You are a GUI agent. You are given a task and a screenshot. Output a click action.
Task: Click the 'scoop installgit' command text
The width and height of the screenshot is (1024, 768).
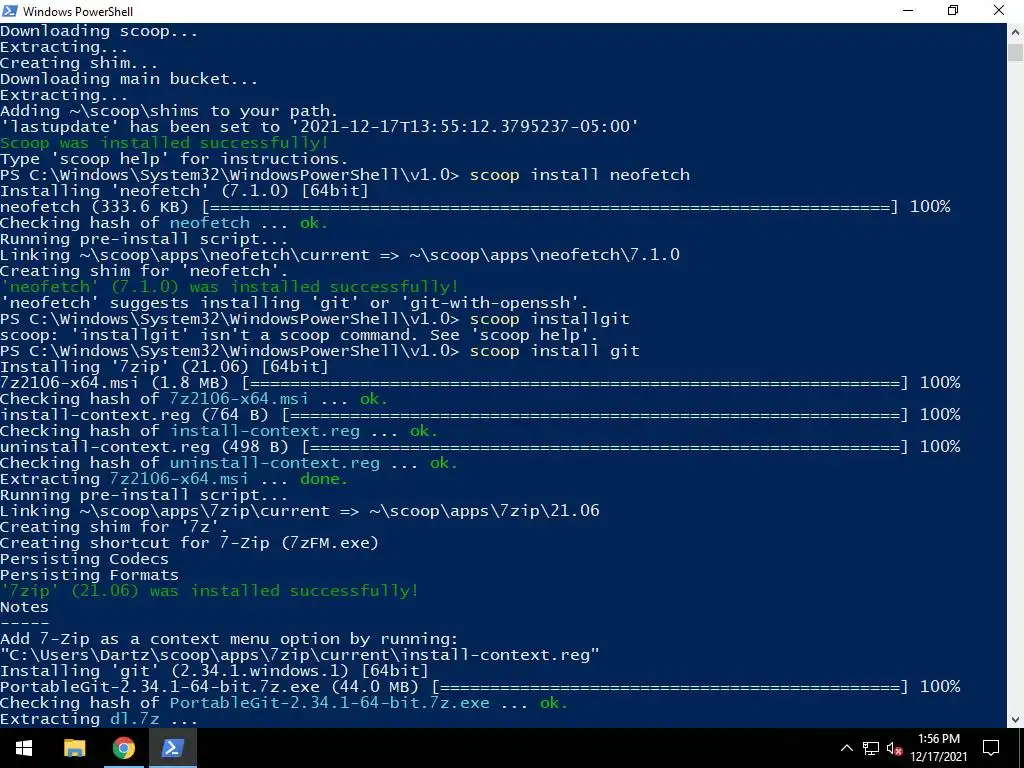point(549,319)
